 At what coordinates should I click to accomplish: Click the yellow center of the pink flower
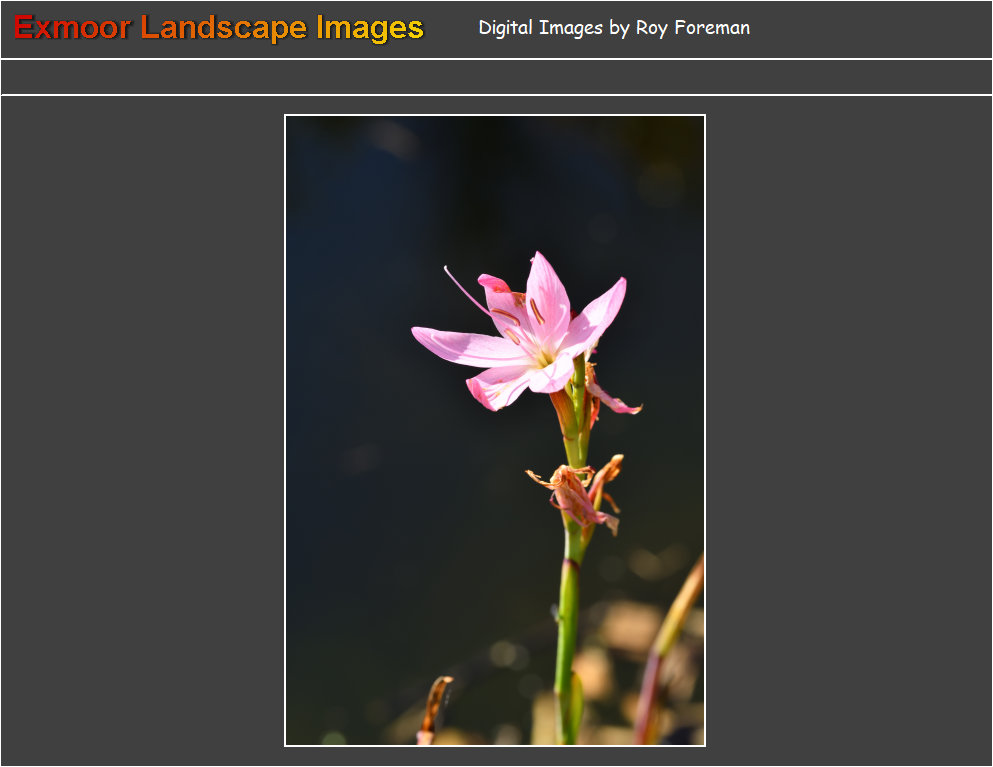pyautogui.click(x=543, y=353)
